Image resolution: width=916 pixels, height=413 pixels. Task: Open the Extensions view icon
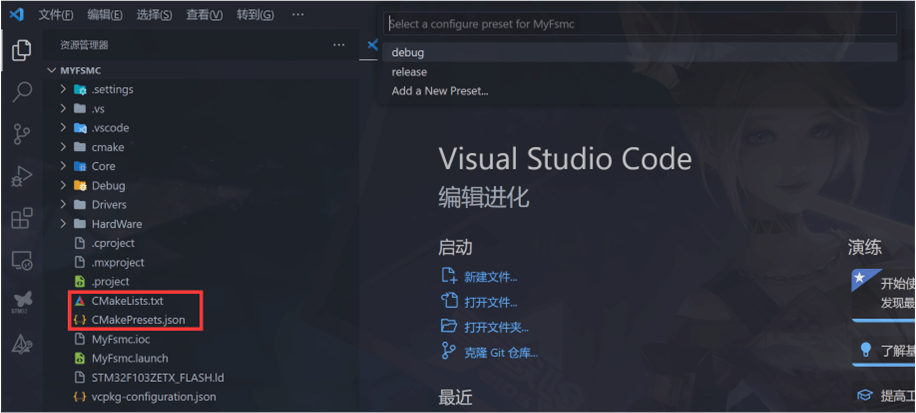coord(21,219)
